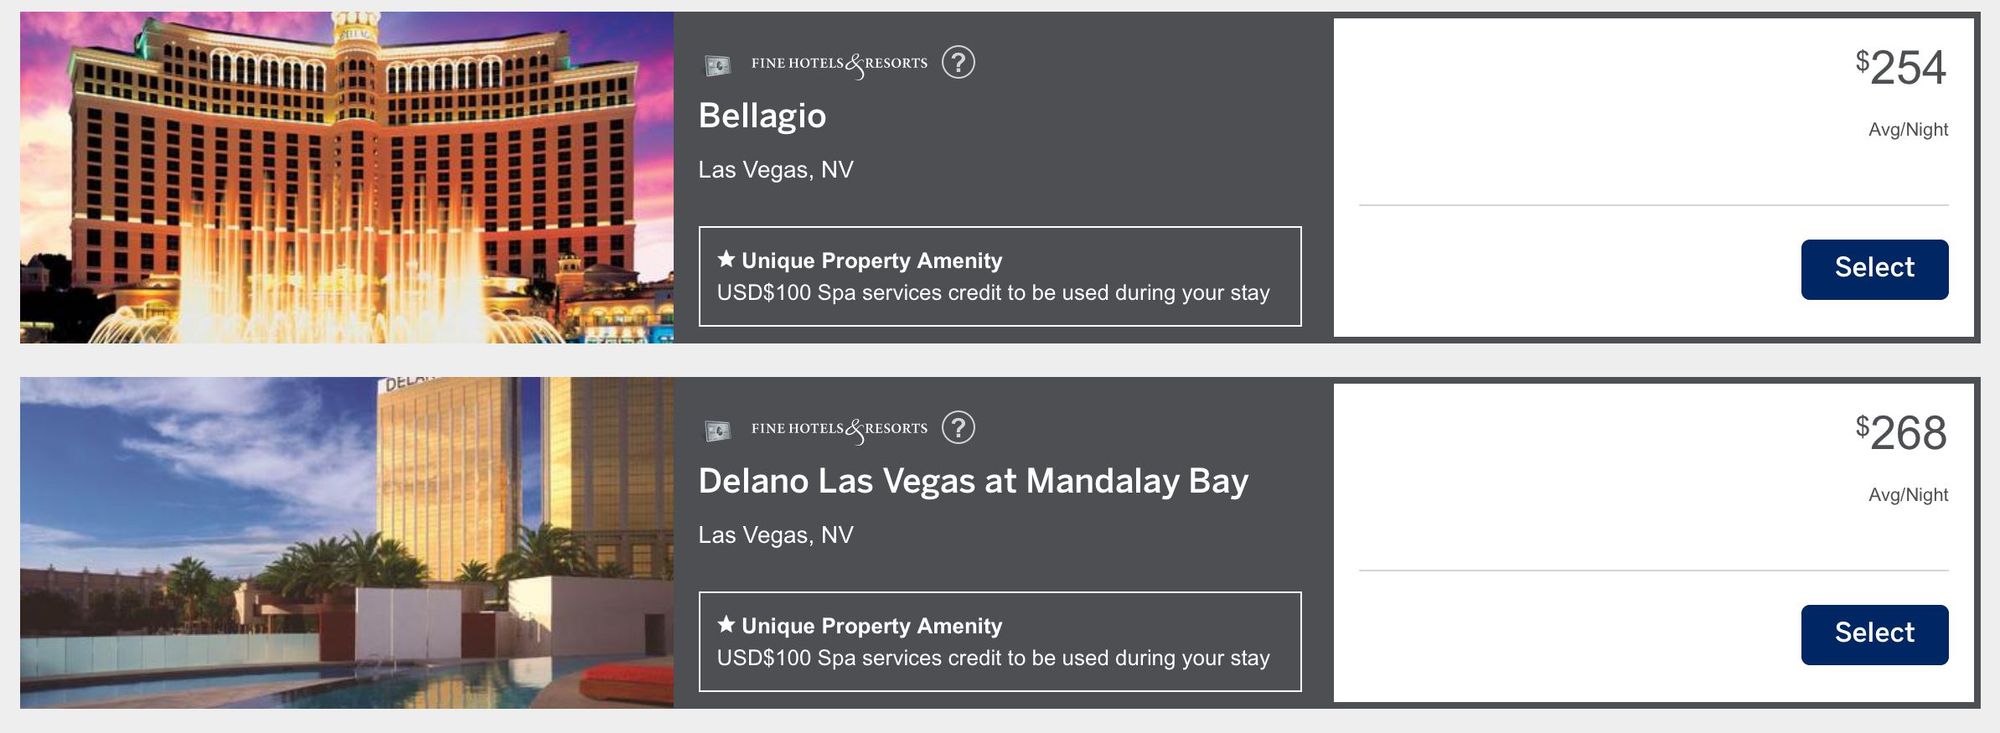This screenshot has width=2000, height=733.
Task: Select the Bellagio hotel at $254
Action: (1874, 269)
